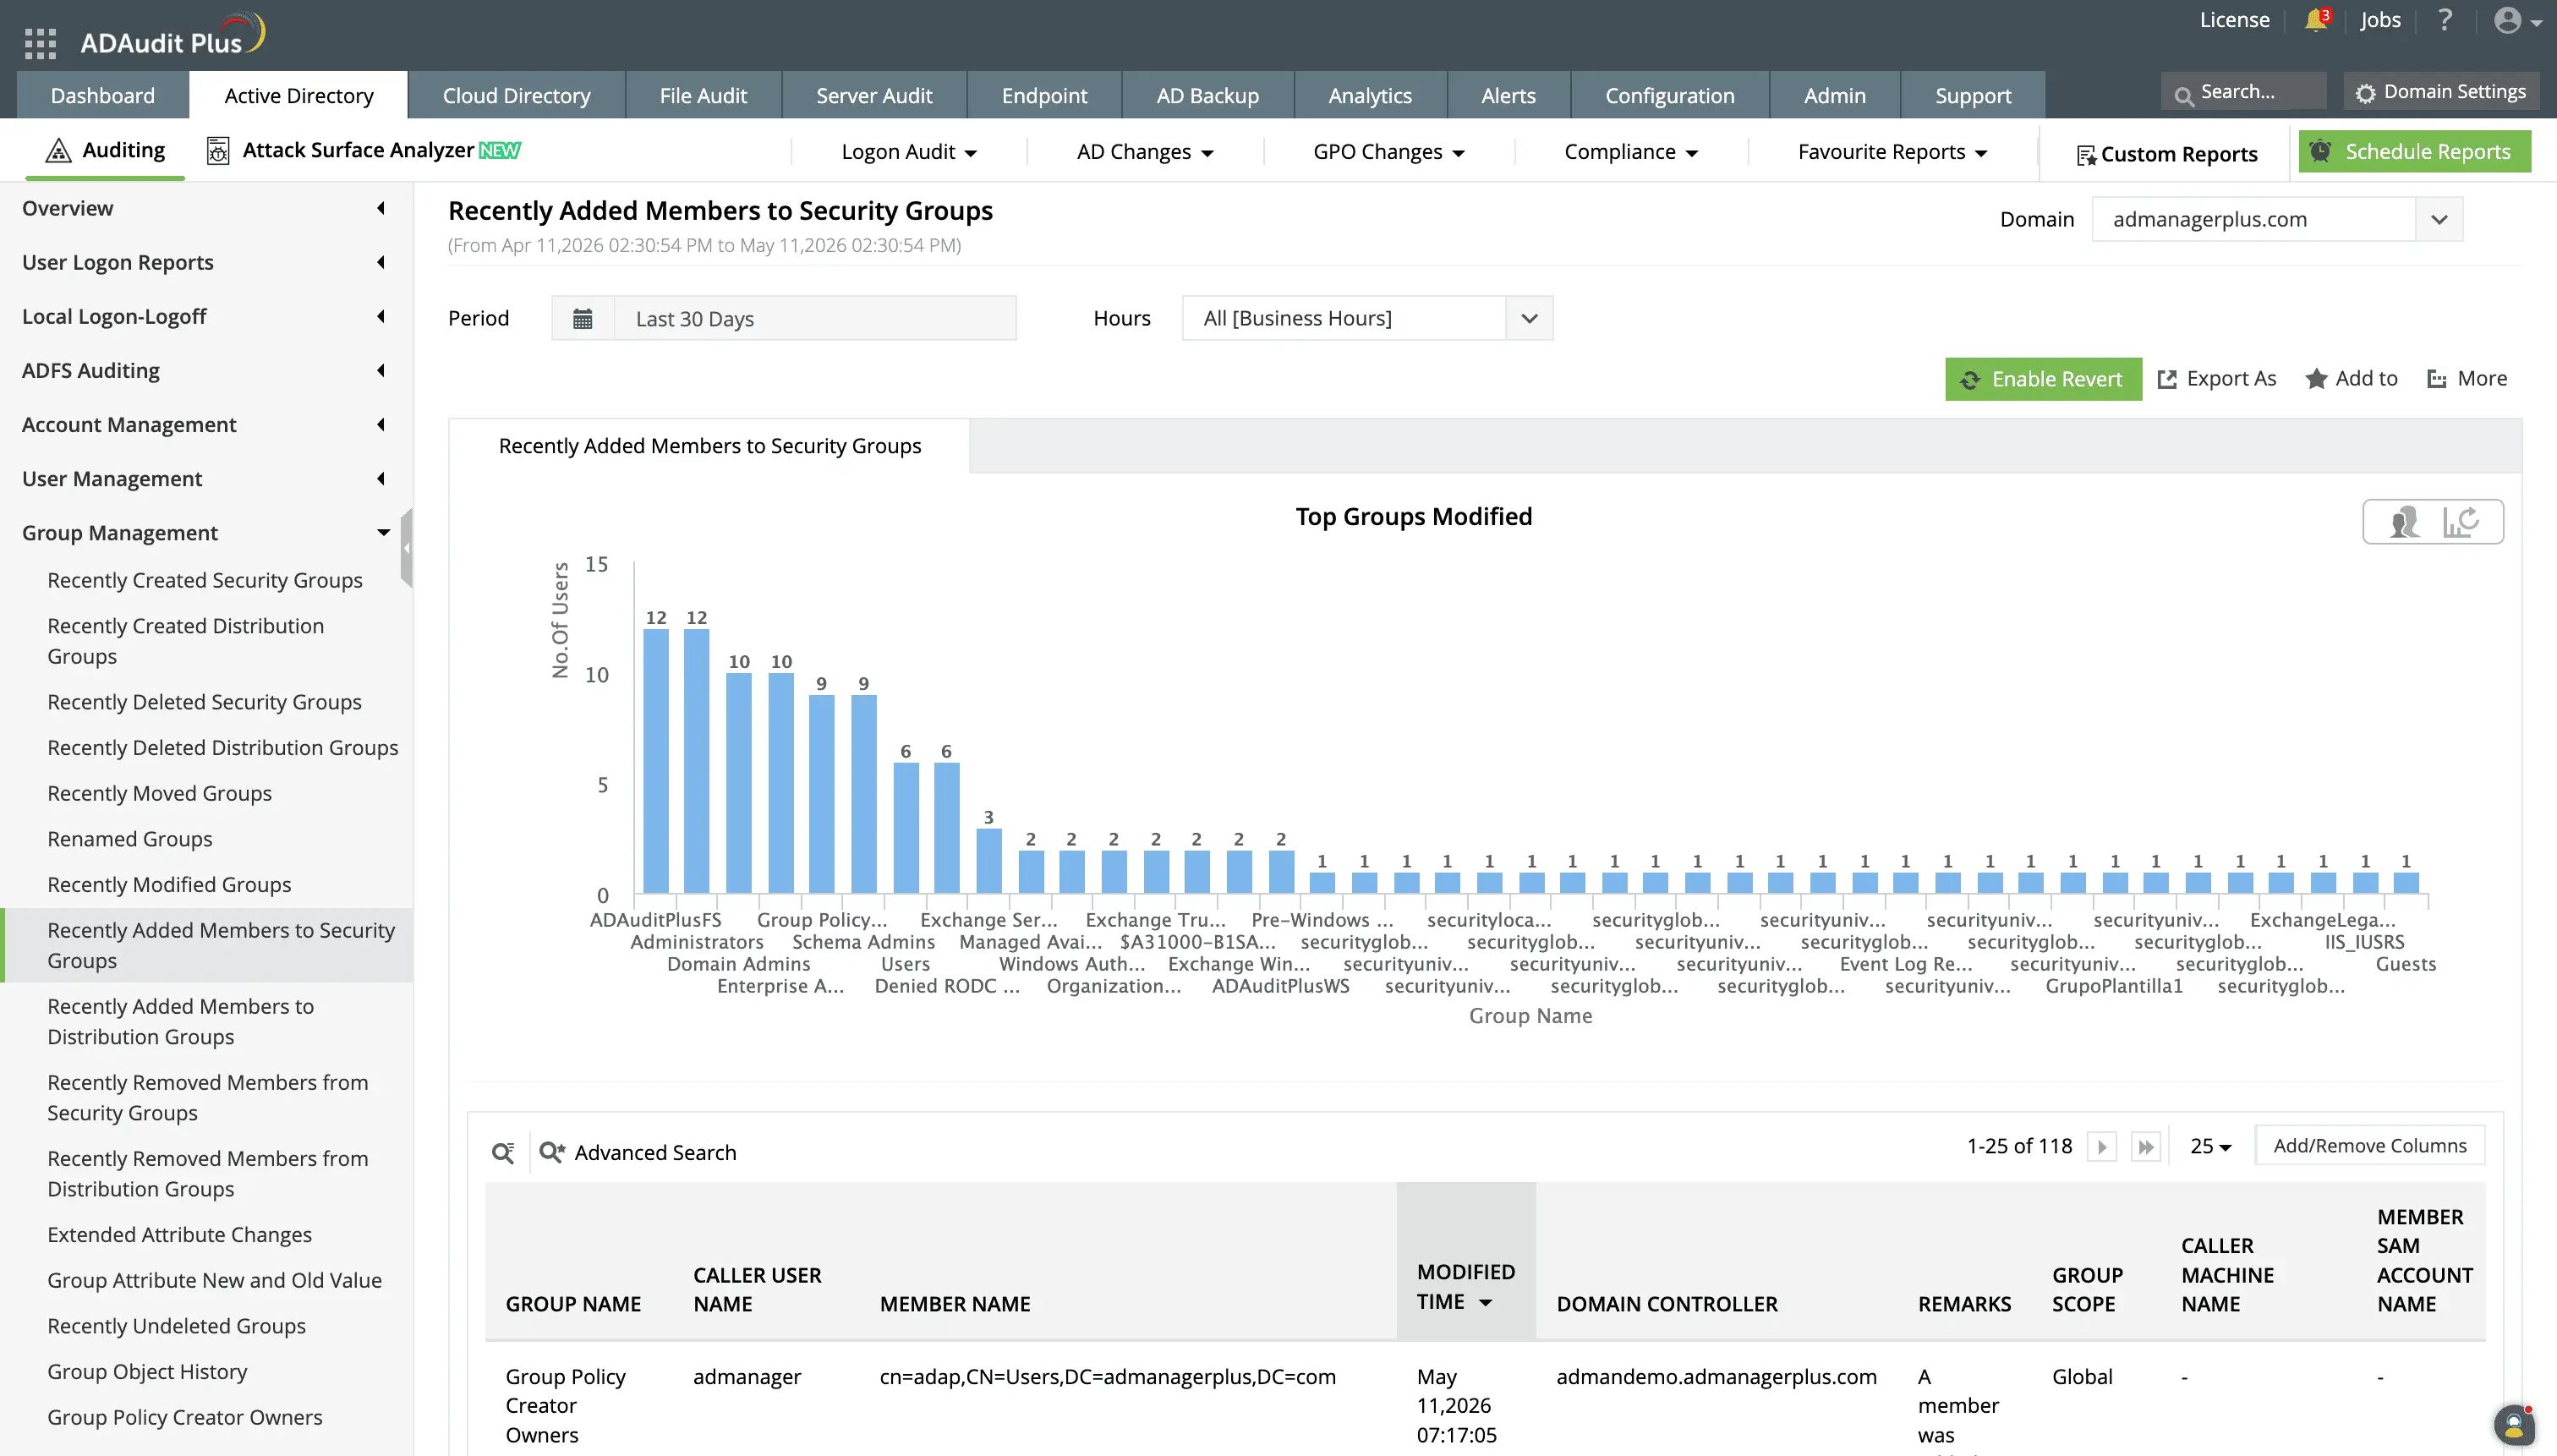2557x1456 pixels.
Task: Go to Analytics tab
Action: click(x=1370, y=95)
